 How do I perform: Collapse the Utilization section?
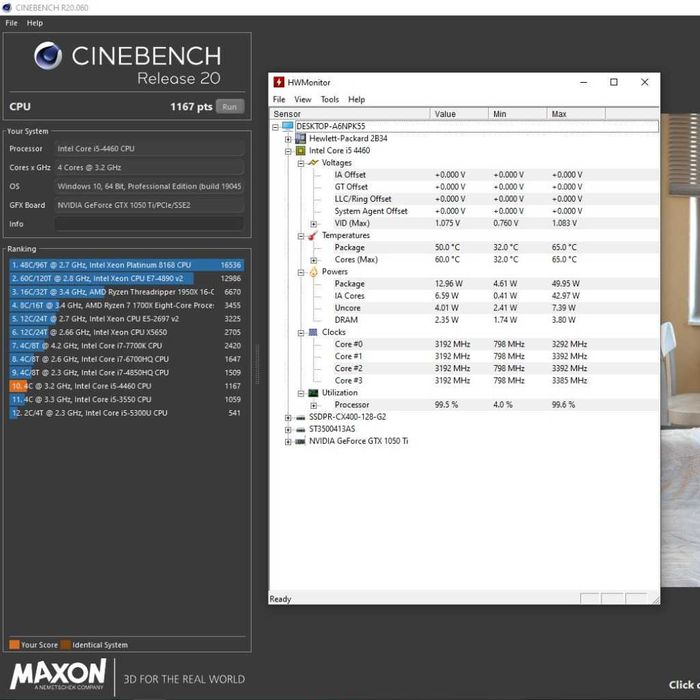[x=301, y=394]
